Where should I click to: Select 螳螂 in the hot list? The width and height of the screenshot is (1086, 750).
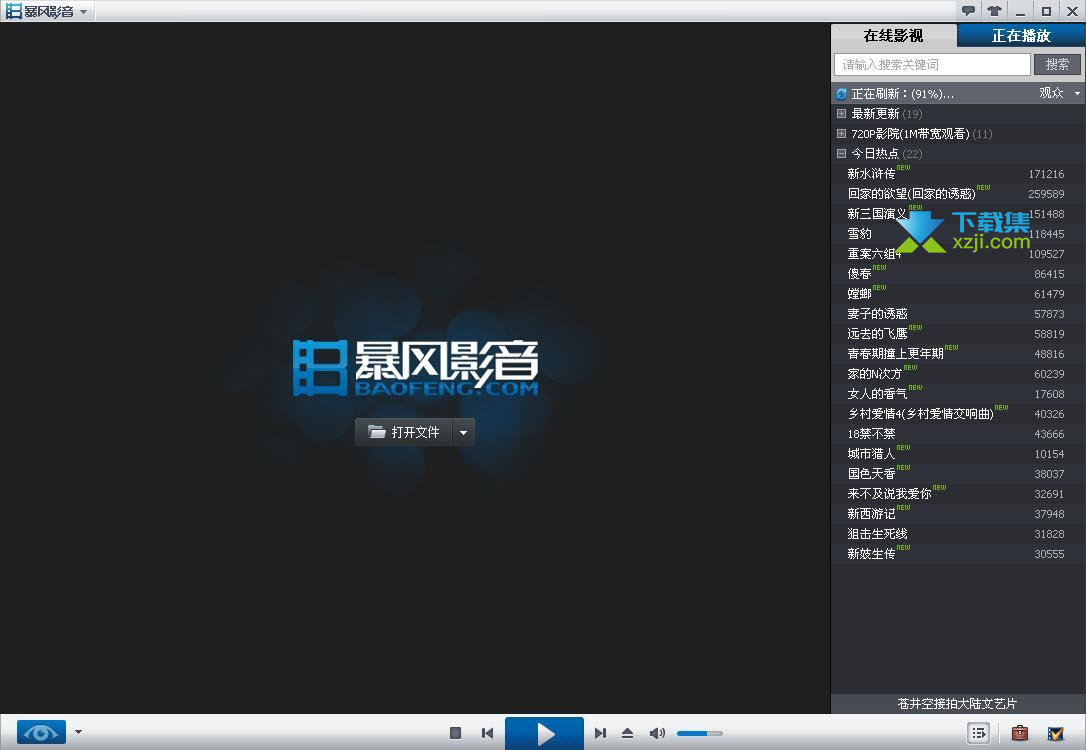coord(860,294)
